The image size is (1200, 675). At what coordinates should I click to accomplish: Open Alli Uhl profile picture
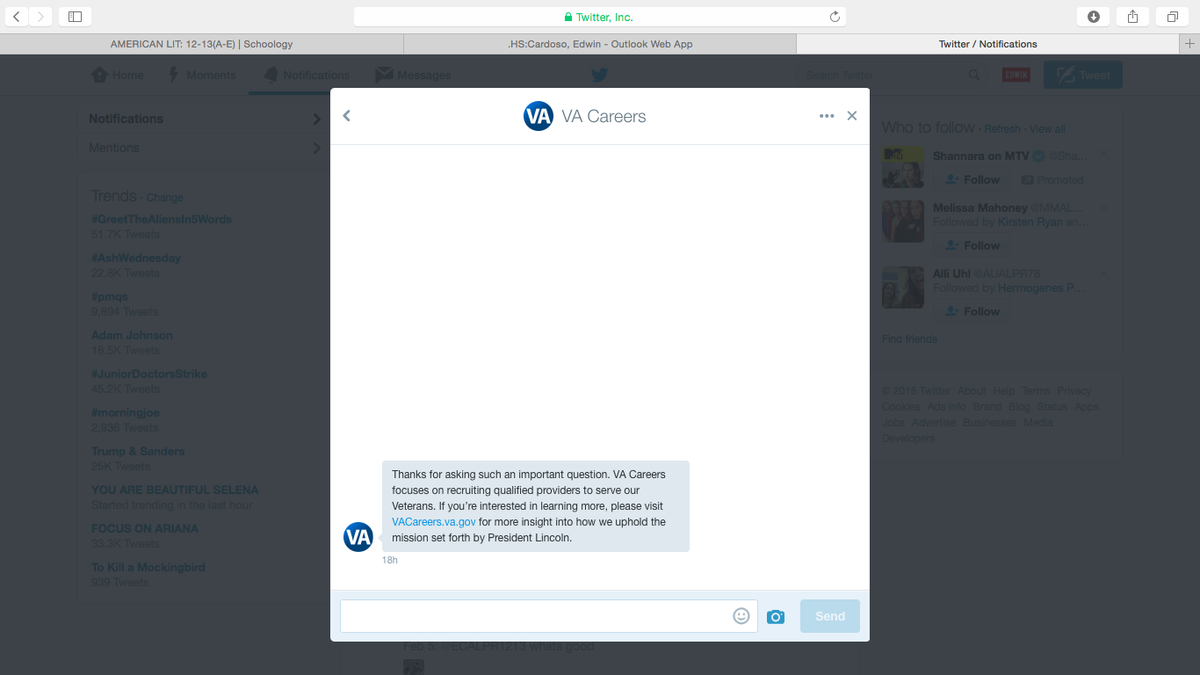pyautogui.click(x=902, y=287)
